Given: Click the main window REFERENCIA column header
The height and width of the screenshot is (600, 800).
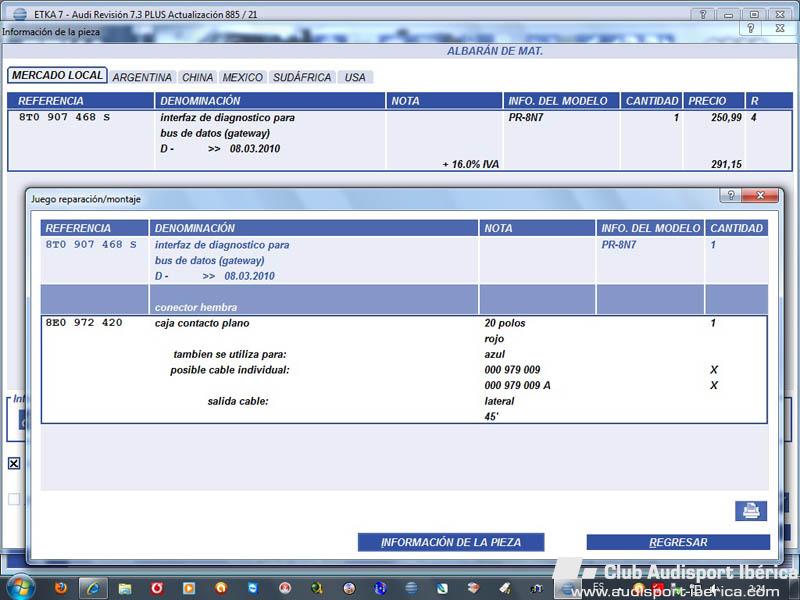Looking at the screenshot, I should [x=81, y=101].
